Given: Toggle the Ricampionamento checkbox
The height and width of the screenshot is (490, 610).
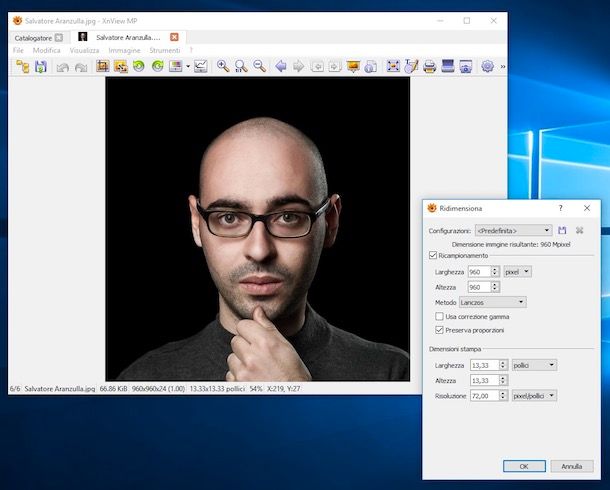Looking at the screenshot, I should 433,256.
